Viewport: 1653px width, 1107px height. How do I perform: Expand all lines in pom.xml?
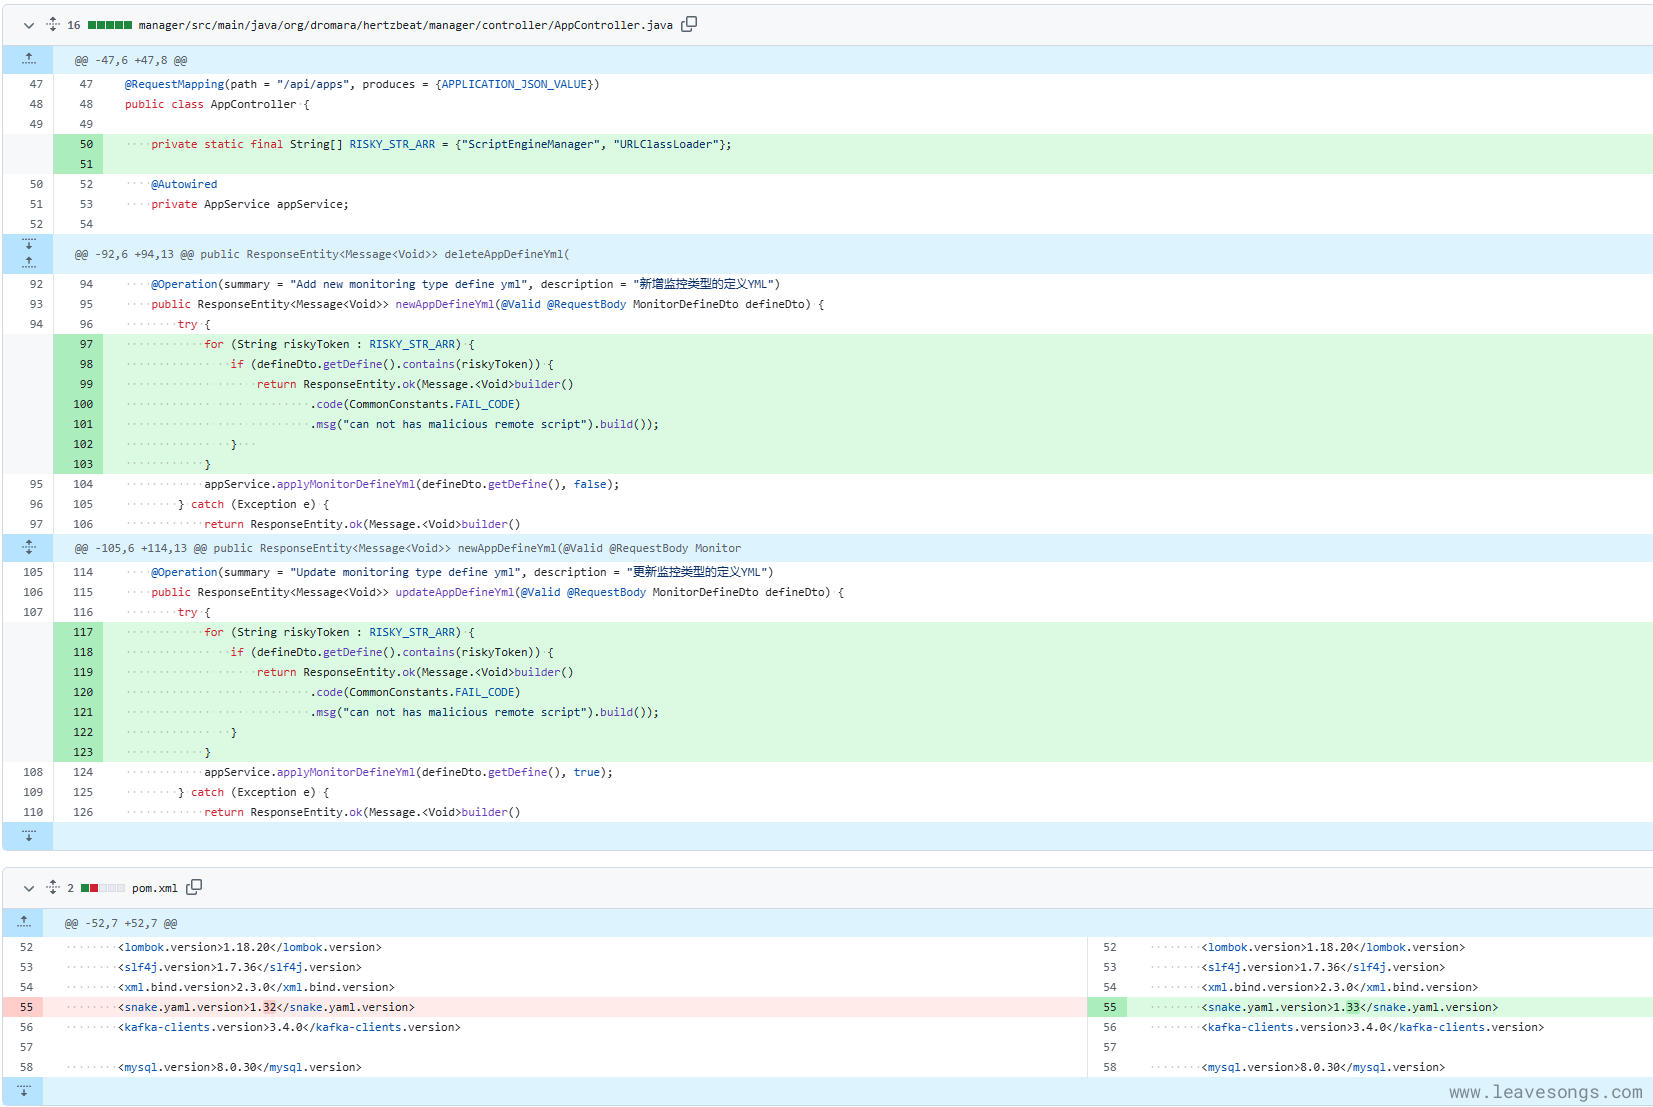point(53,888)
